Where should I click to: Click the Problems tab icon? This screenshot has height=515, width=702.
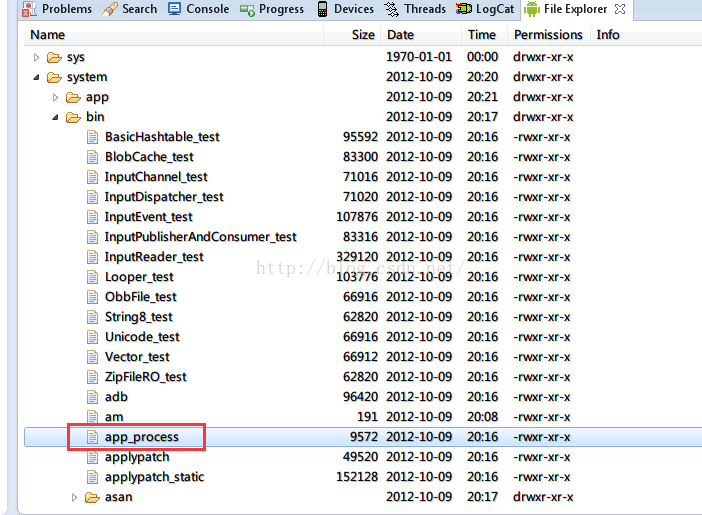[29, 9]
